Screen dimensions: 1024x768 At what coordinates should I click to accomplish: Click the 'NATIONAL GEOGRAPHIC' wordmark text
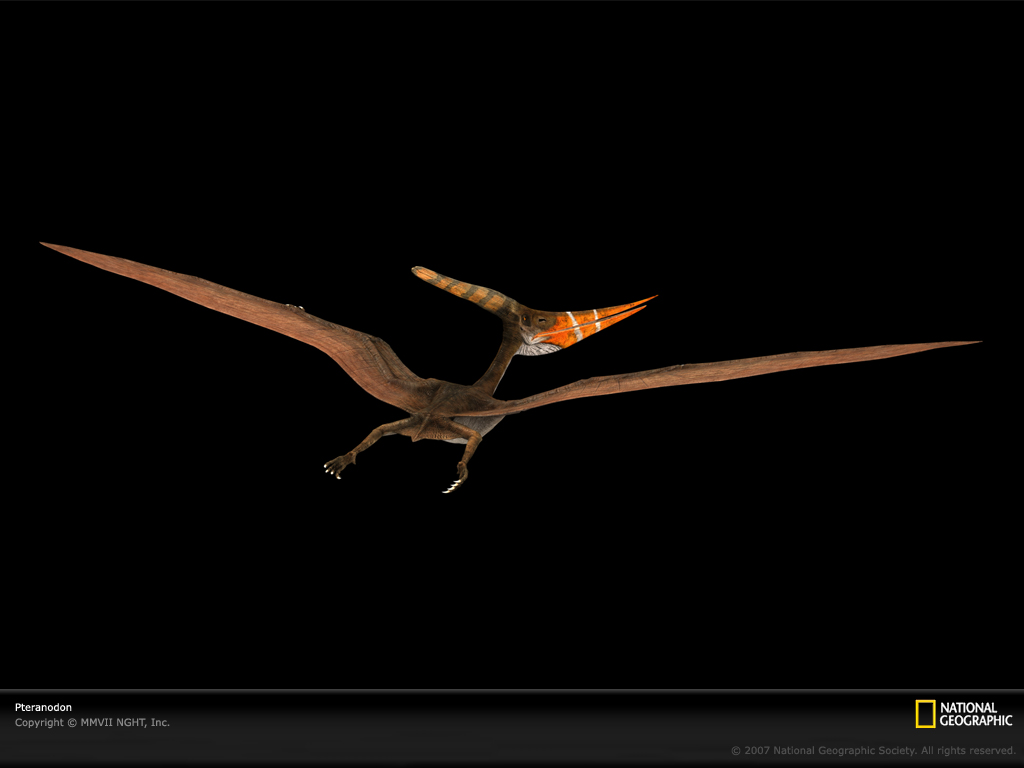click(x=976, y=714)
